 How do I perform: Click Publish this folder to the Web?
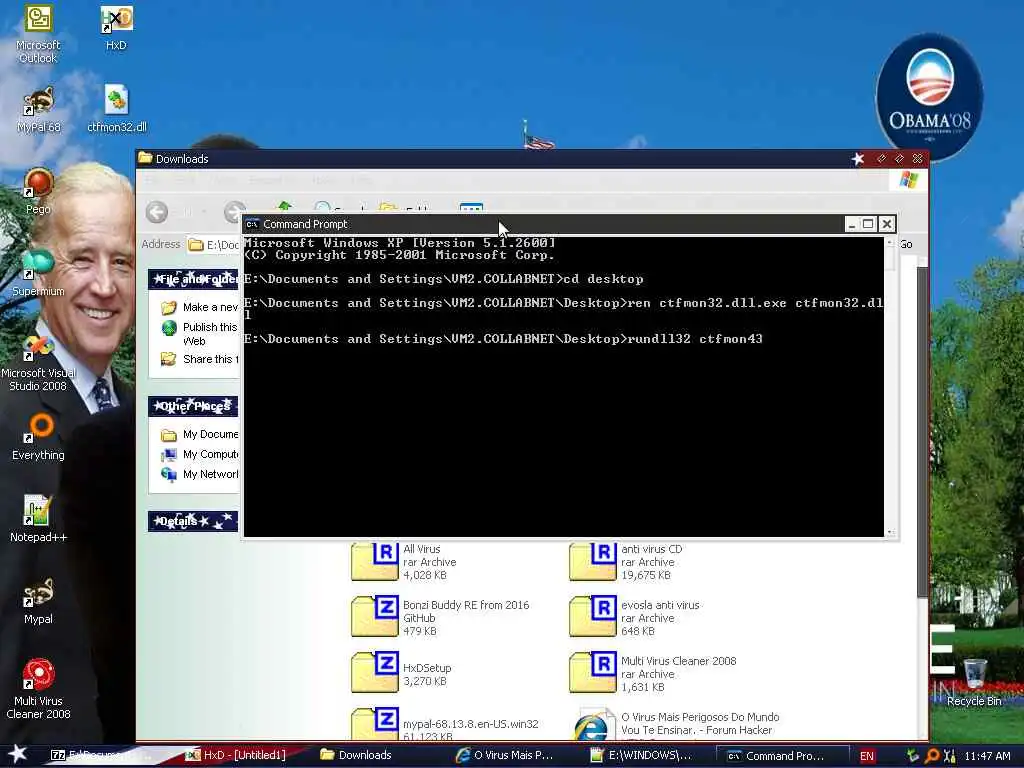point(200,333)
